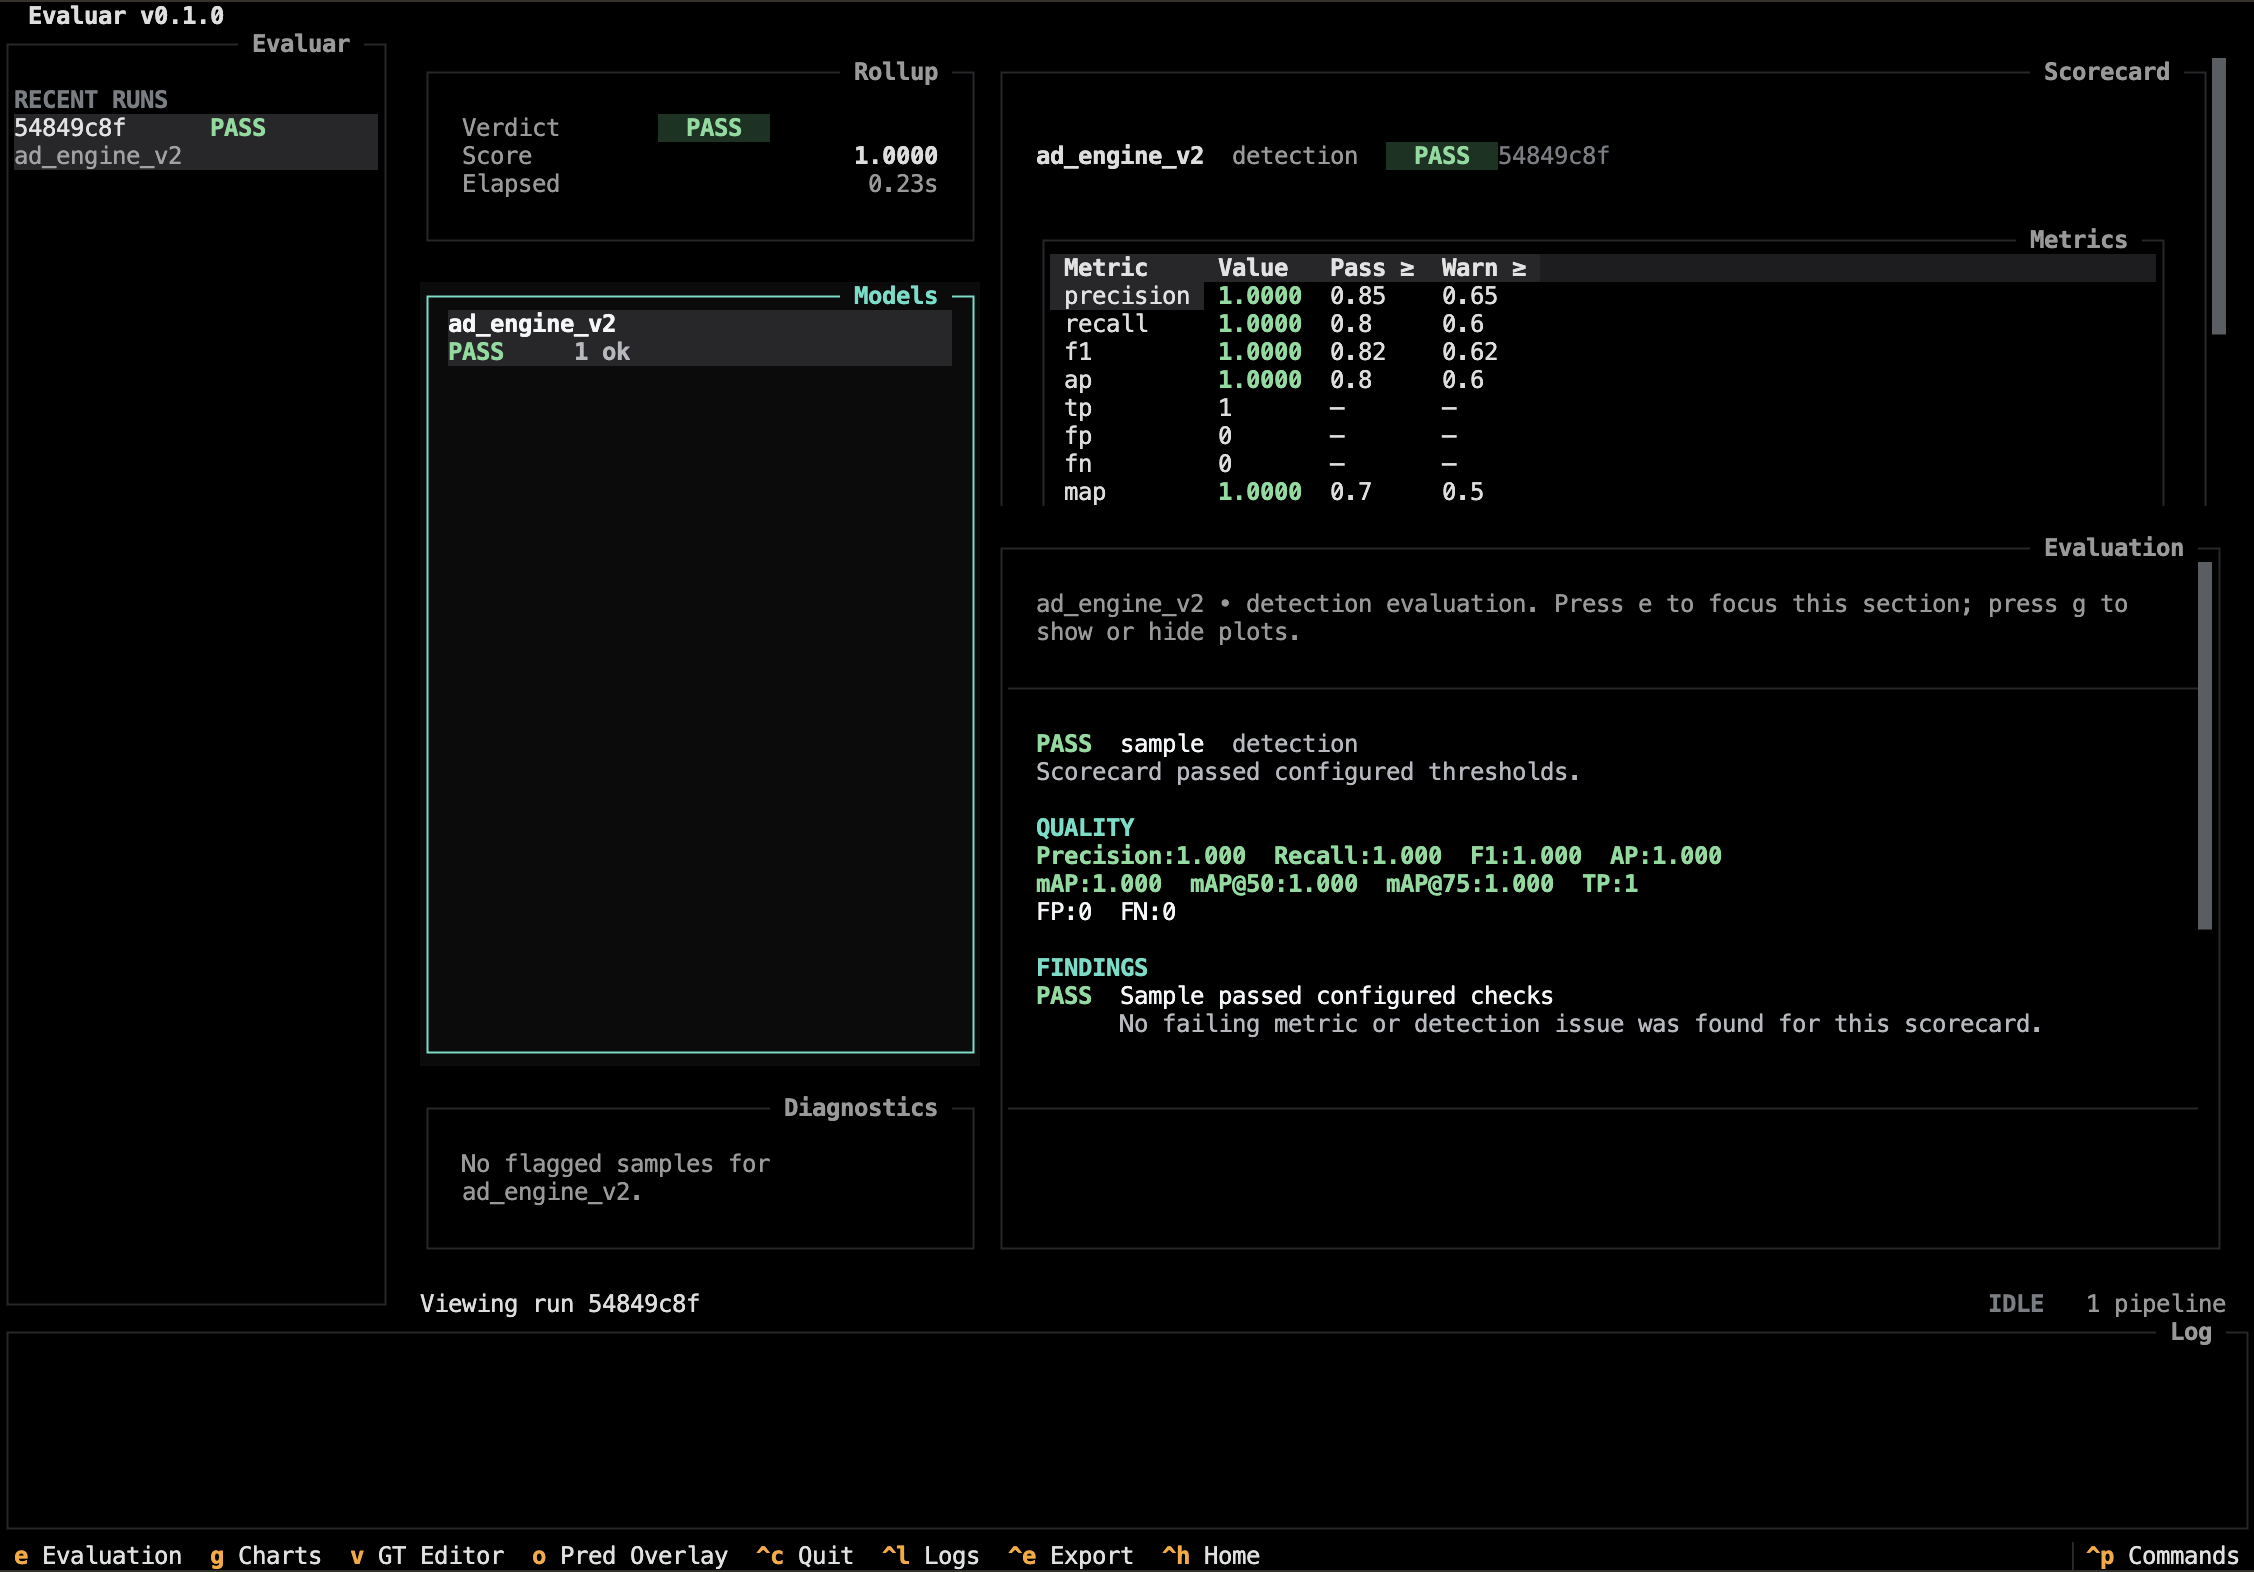Viewport: 2254px width, 1572px height.
Task: Select the recall metric row
Action: [1602, 324]
